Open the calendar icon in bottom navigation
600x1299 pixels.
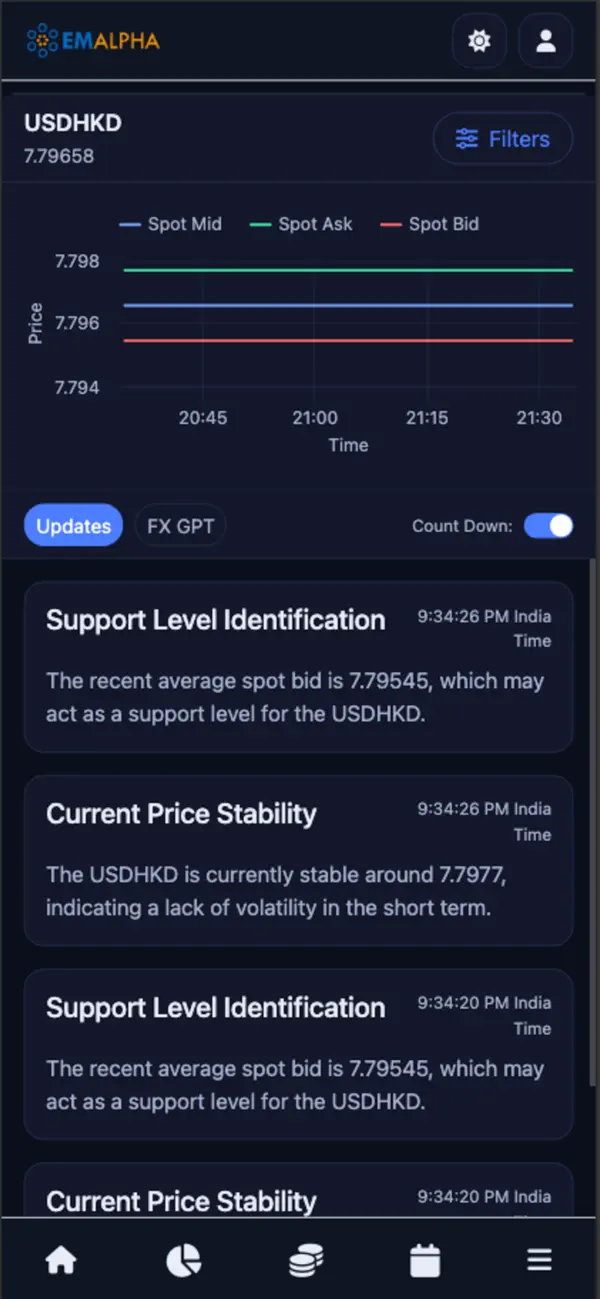(425, 1259)
